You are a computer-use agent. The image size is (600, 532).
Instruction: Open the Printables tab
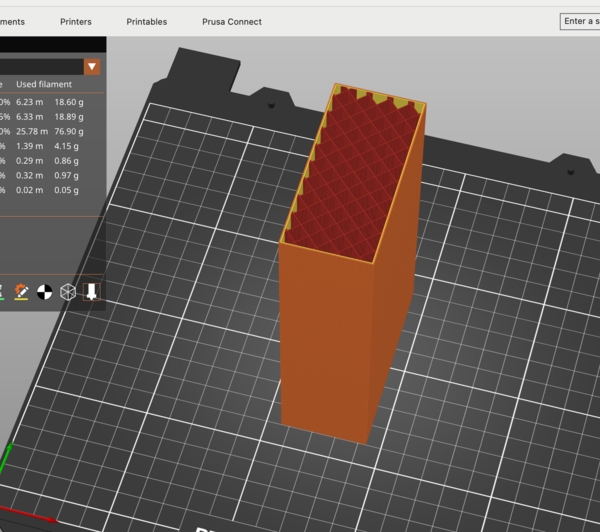147,22
